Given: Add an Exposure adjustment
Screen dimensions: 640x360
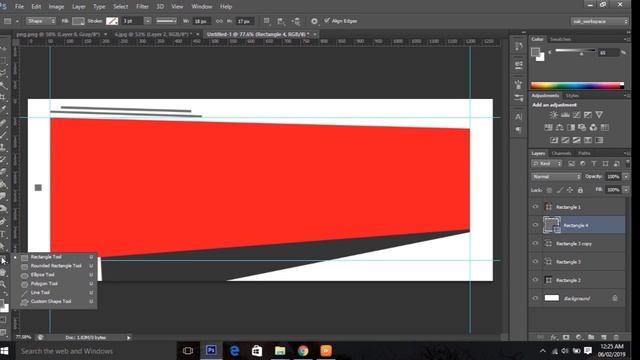Looking at the screenshot, I should tap(588, 115).
